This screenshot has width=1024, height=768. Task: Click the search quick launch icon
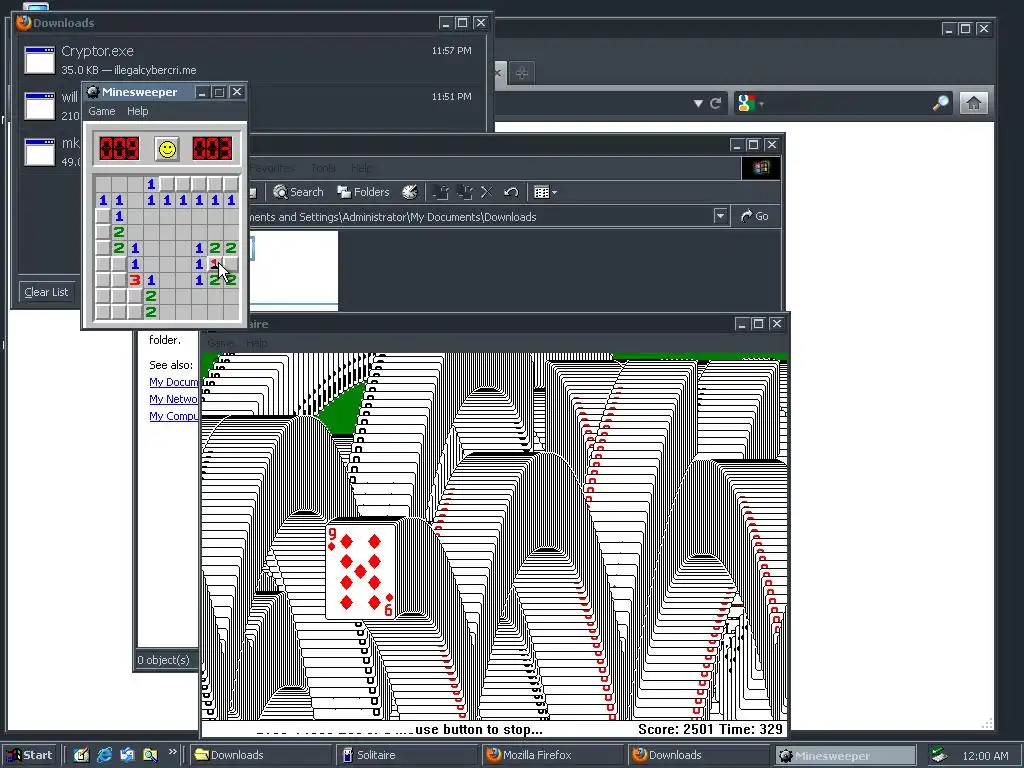pos(150,755)
